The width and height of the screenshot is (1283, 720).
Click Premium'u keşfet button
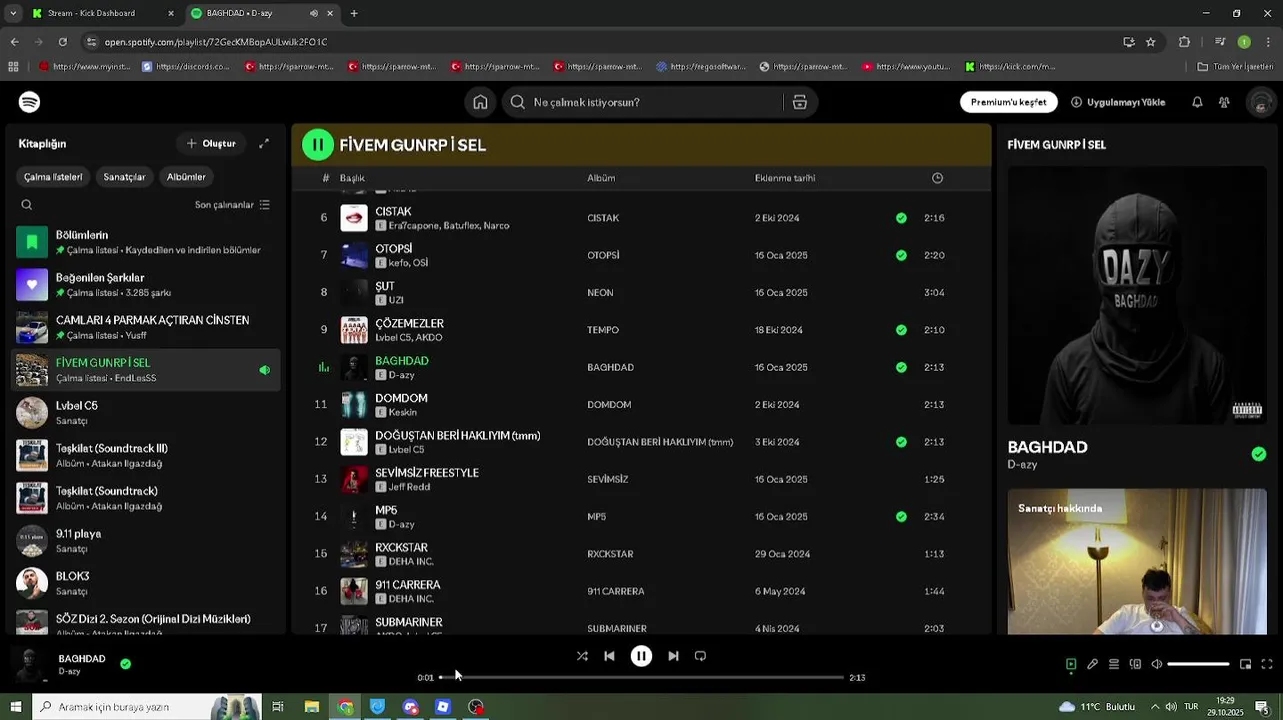coord(1008,102)
